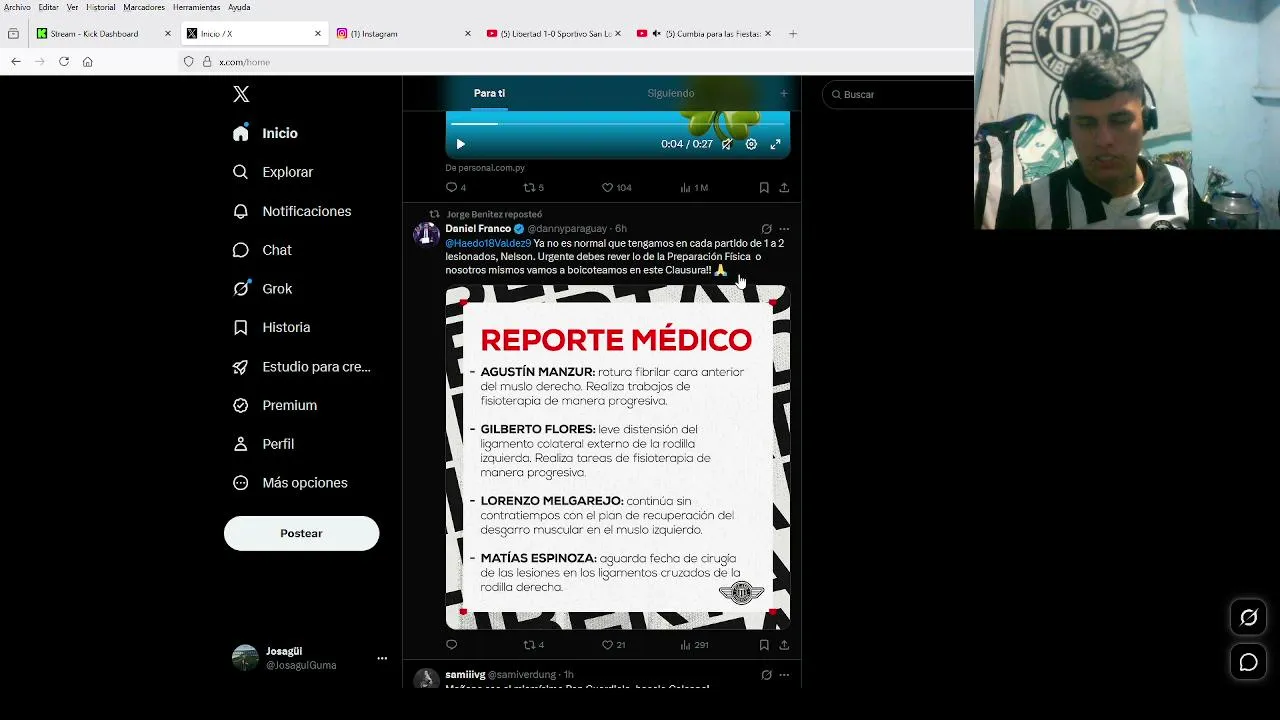Like Daniel Franco's post with 21 likes
This screenshot has width=1280, height=720.
coord(613,645)
